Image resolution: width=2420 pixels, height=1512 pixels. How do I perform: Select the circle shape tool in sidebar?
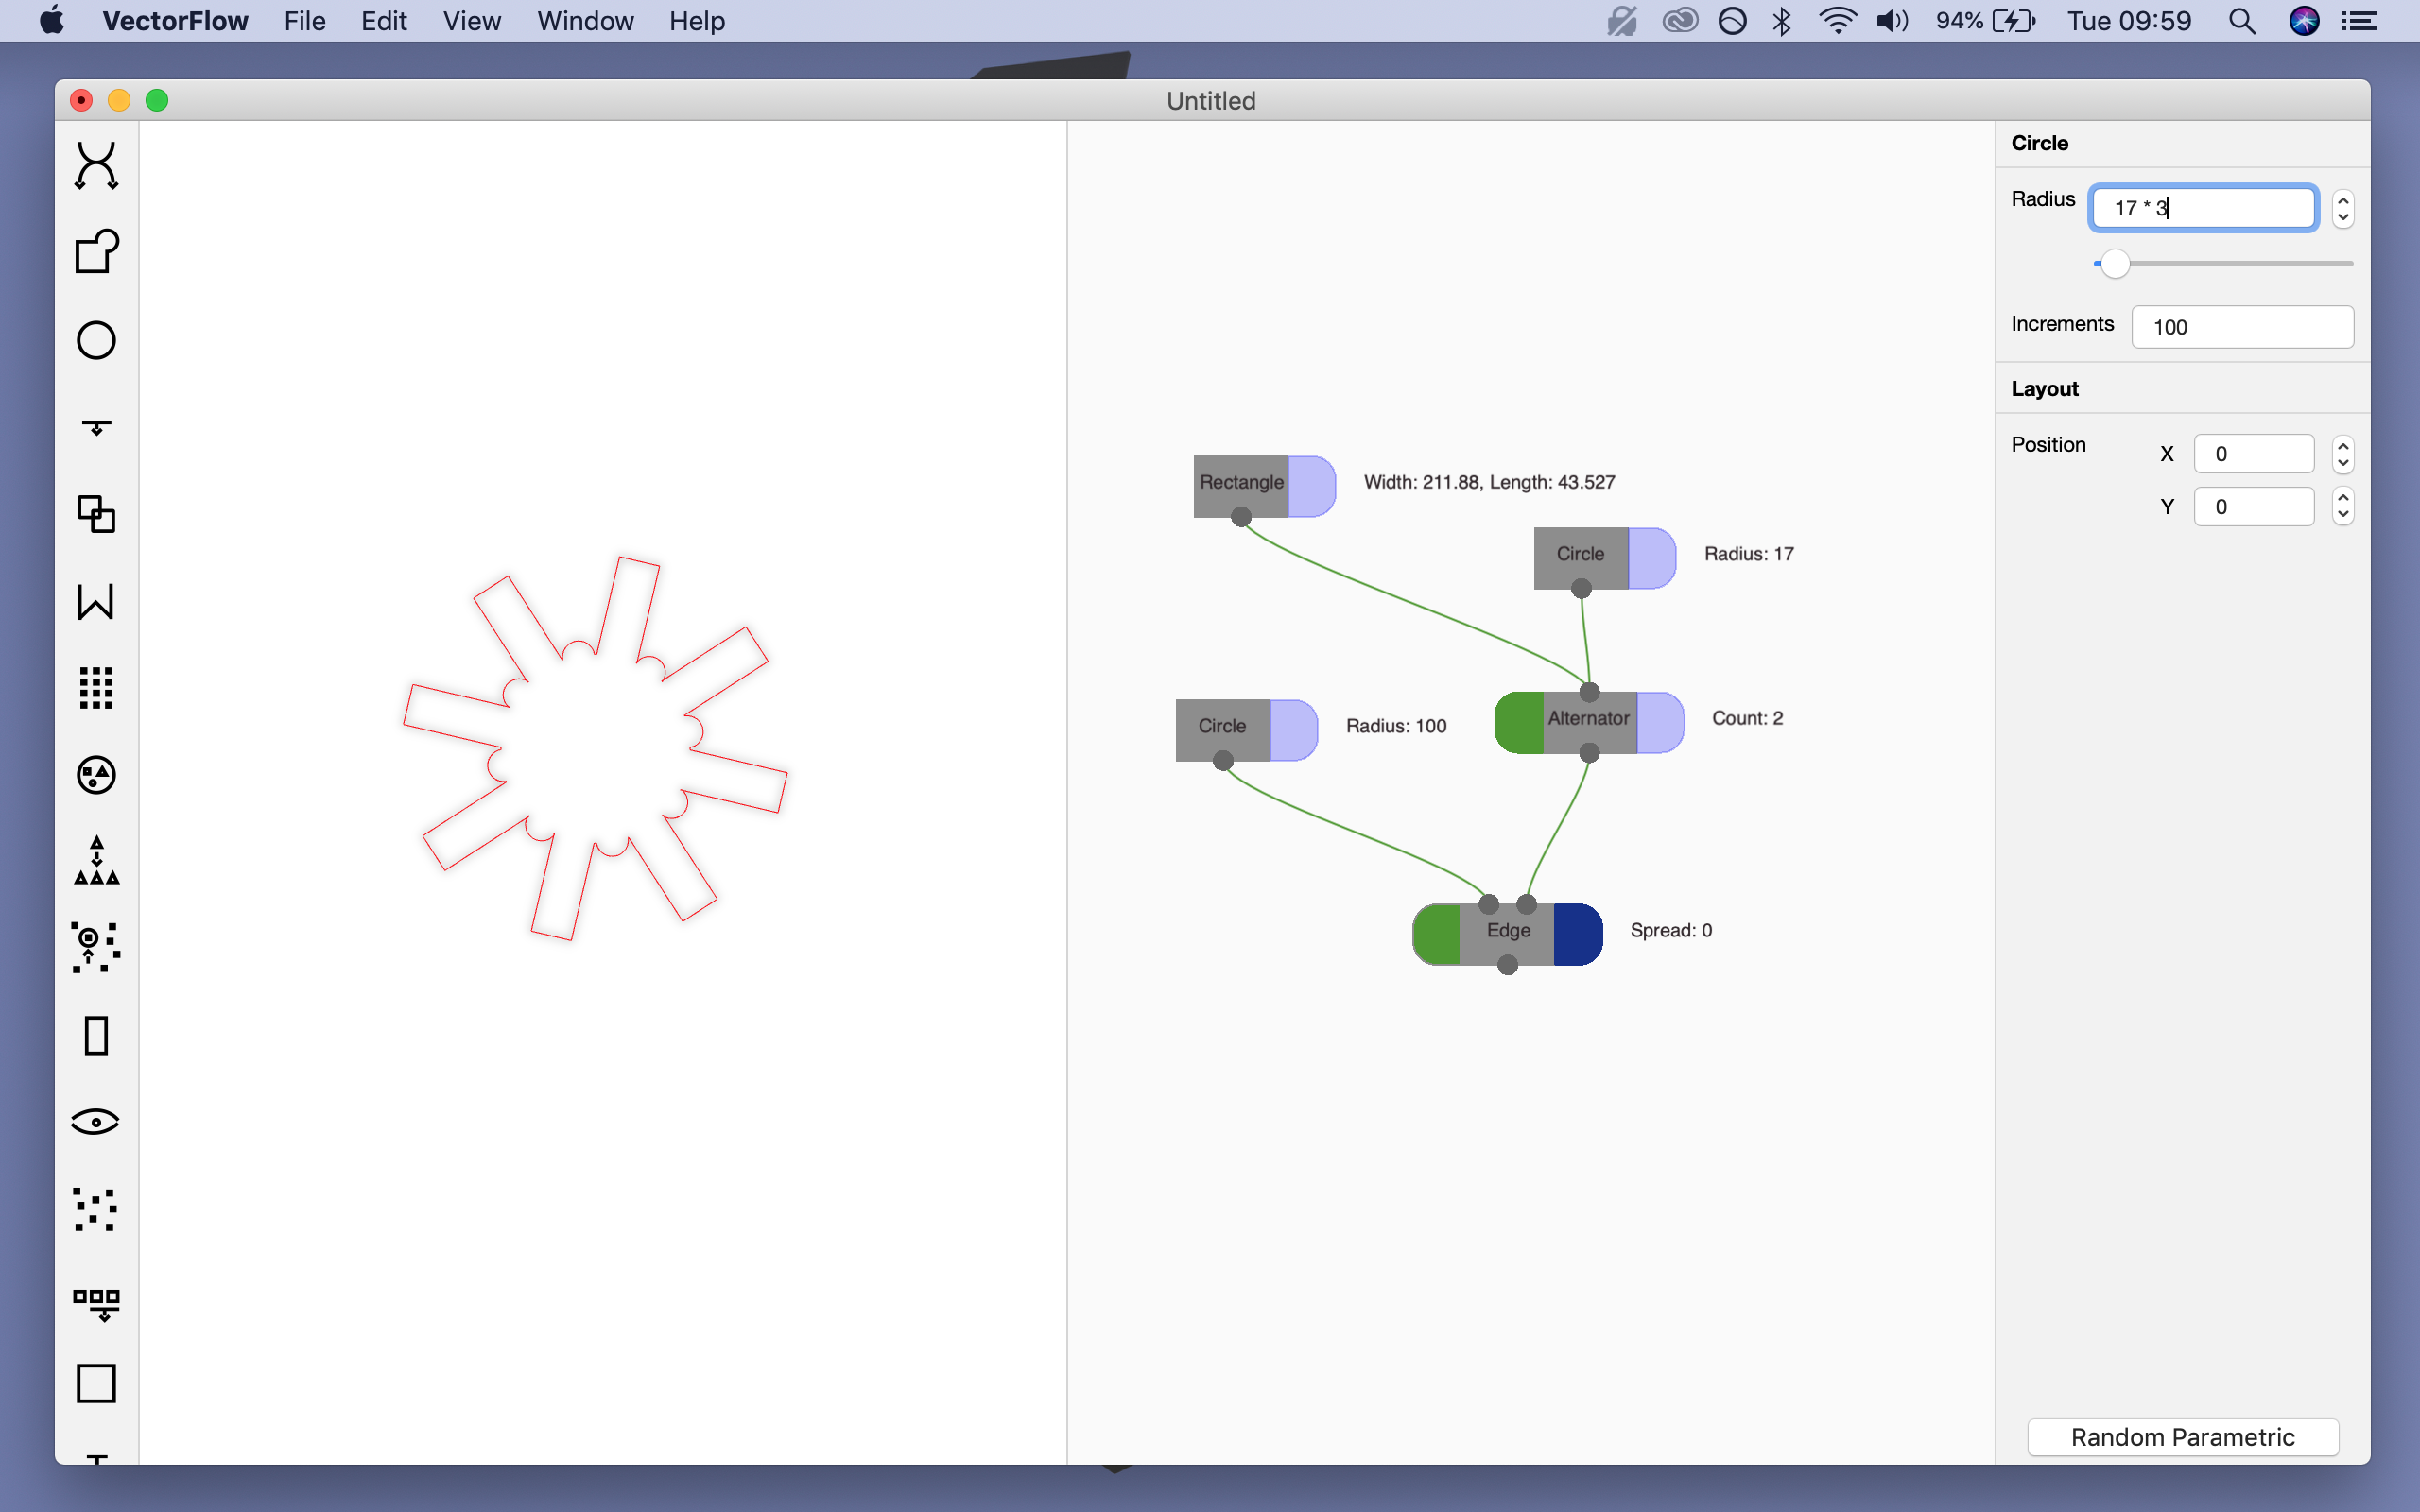click(x=96, y=340)
